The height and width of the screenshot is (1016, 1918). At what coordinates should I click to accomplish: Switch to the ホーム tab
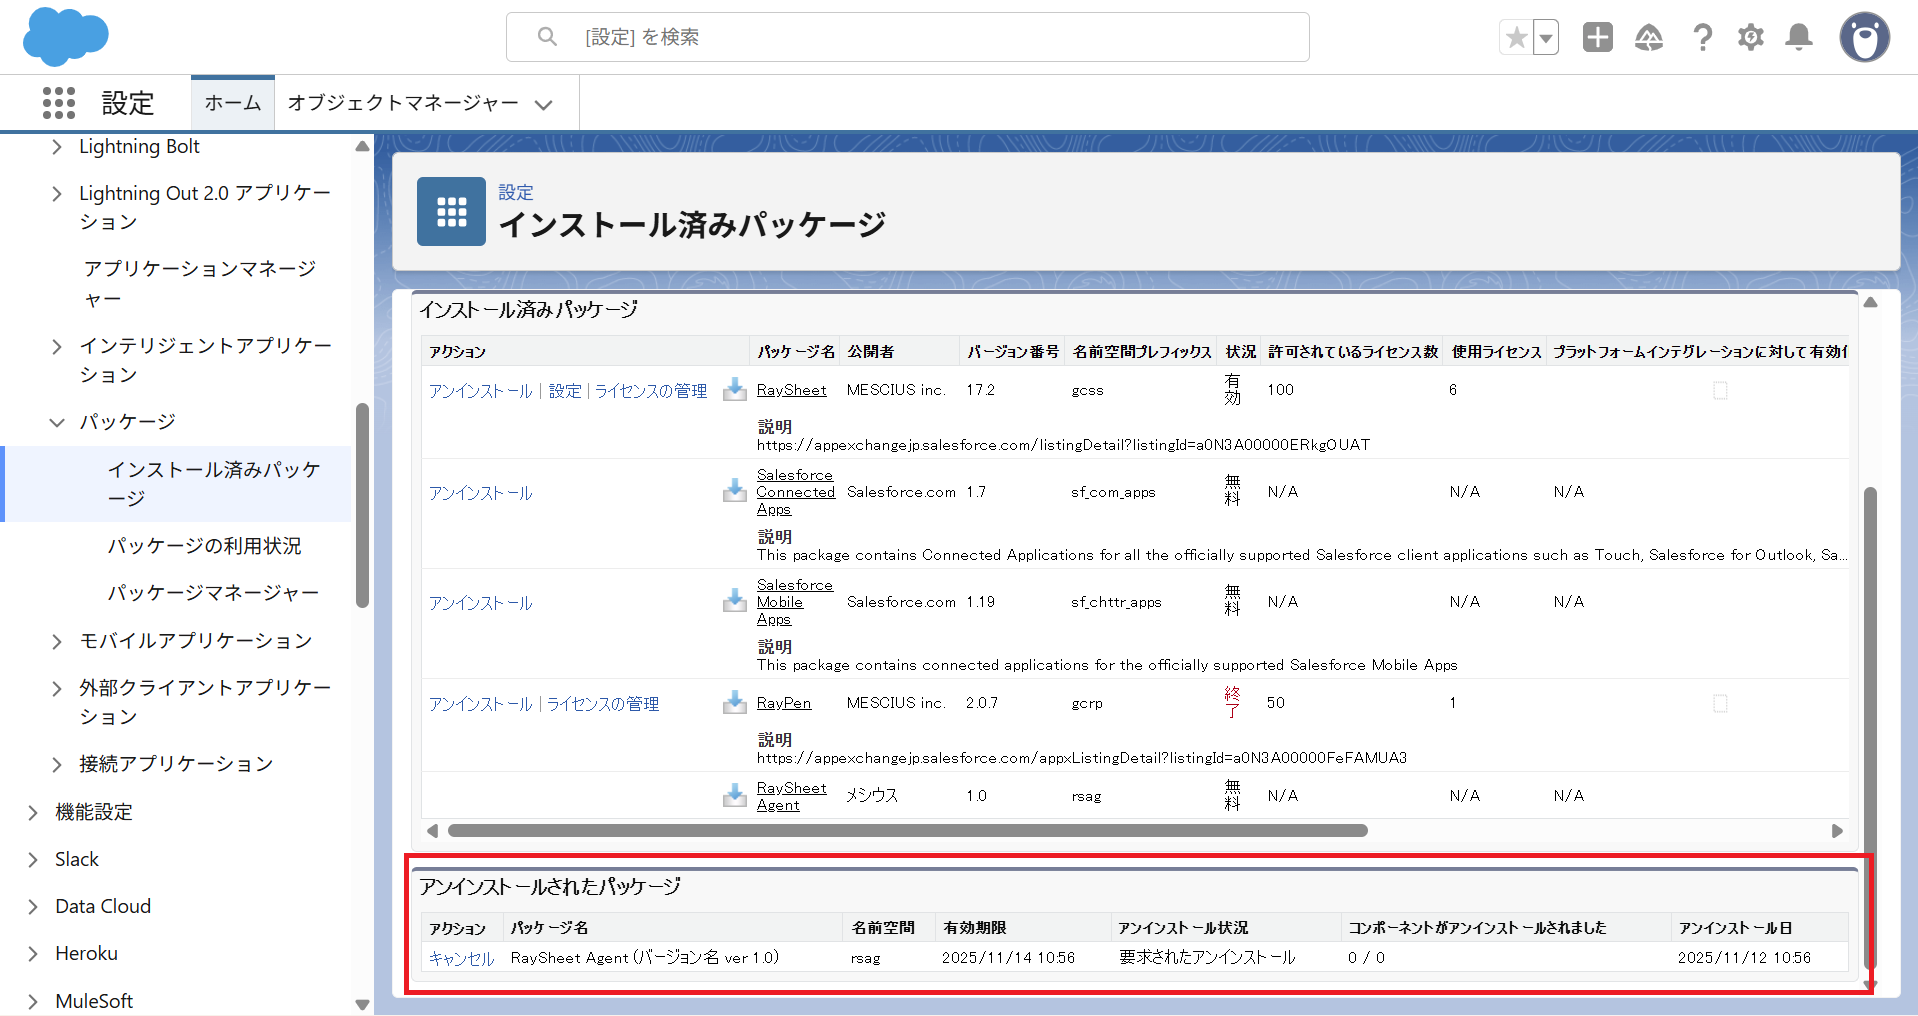pyautogui.click(x=232, y=103)
